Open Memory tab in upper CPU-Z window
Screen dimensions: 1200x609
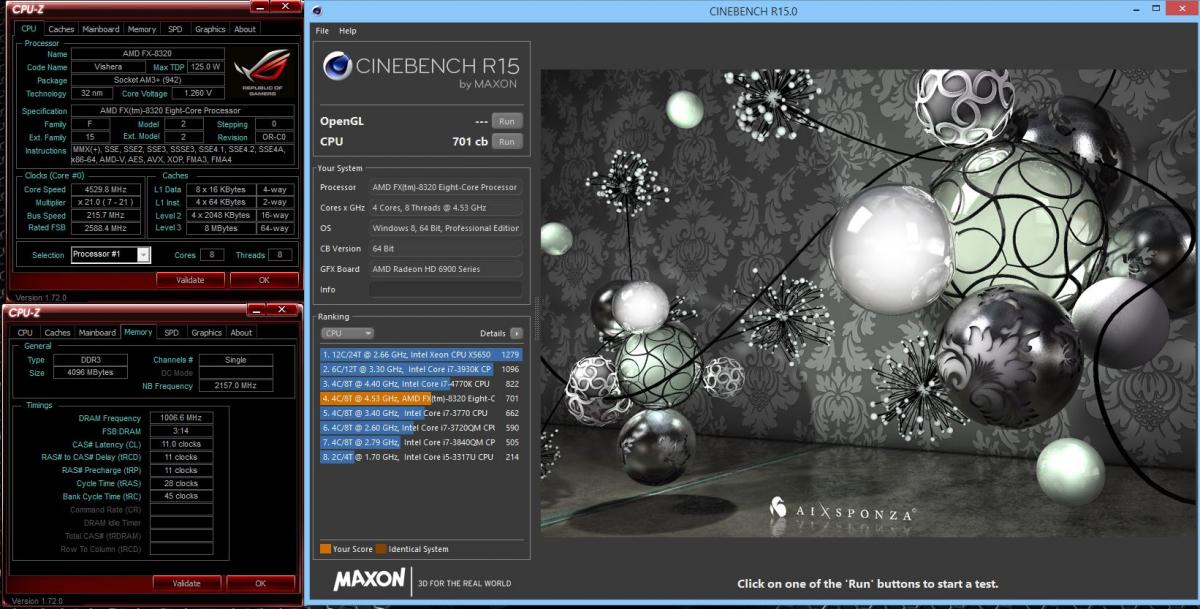[x=142, y=29]
